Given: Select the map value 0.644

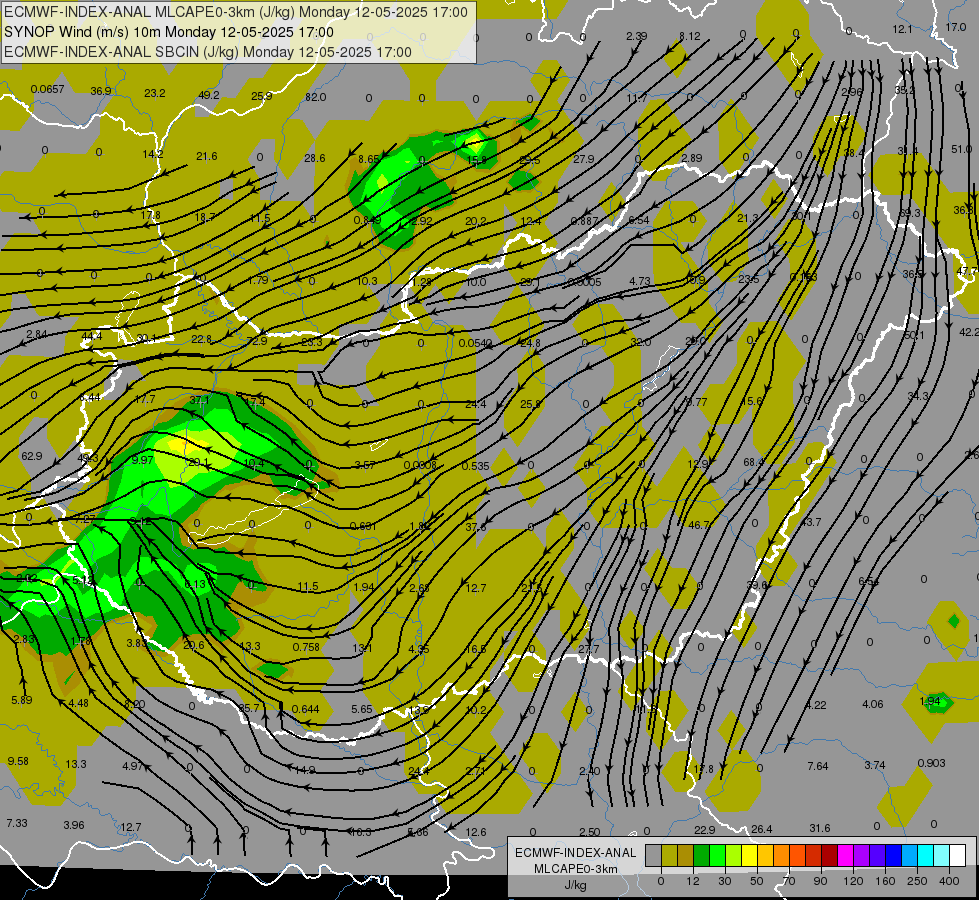Looking at the screenshot, I should coord(305,709).
